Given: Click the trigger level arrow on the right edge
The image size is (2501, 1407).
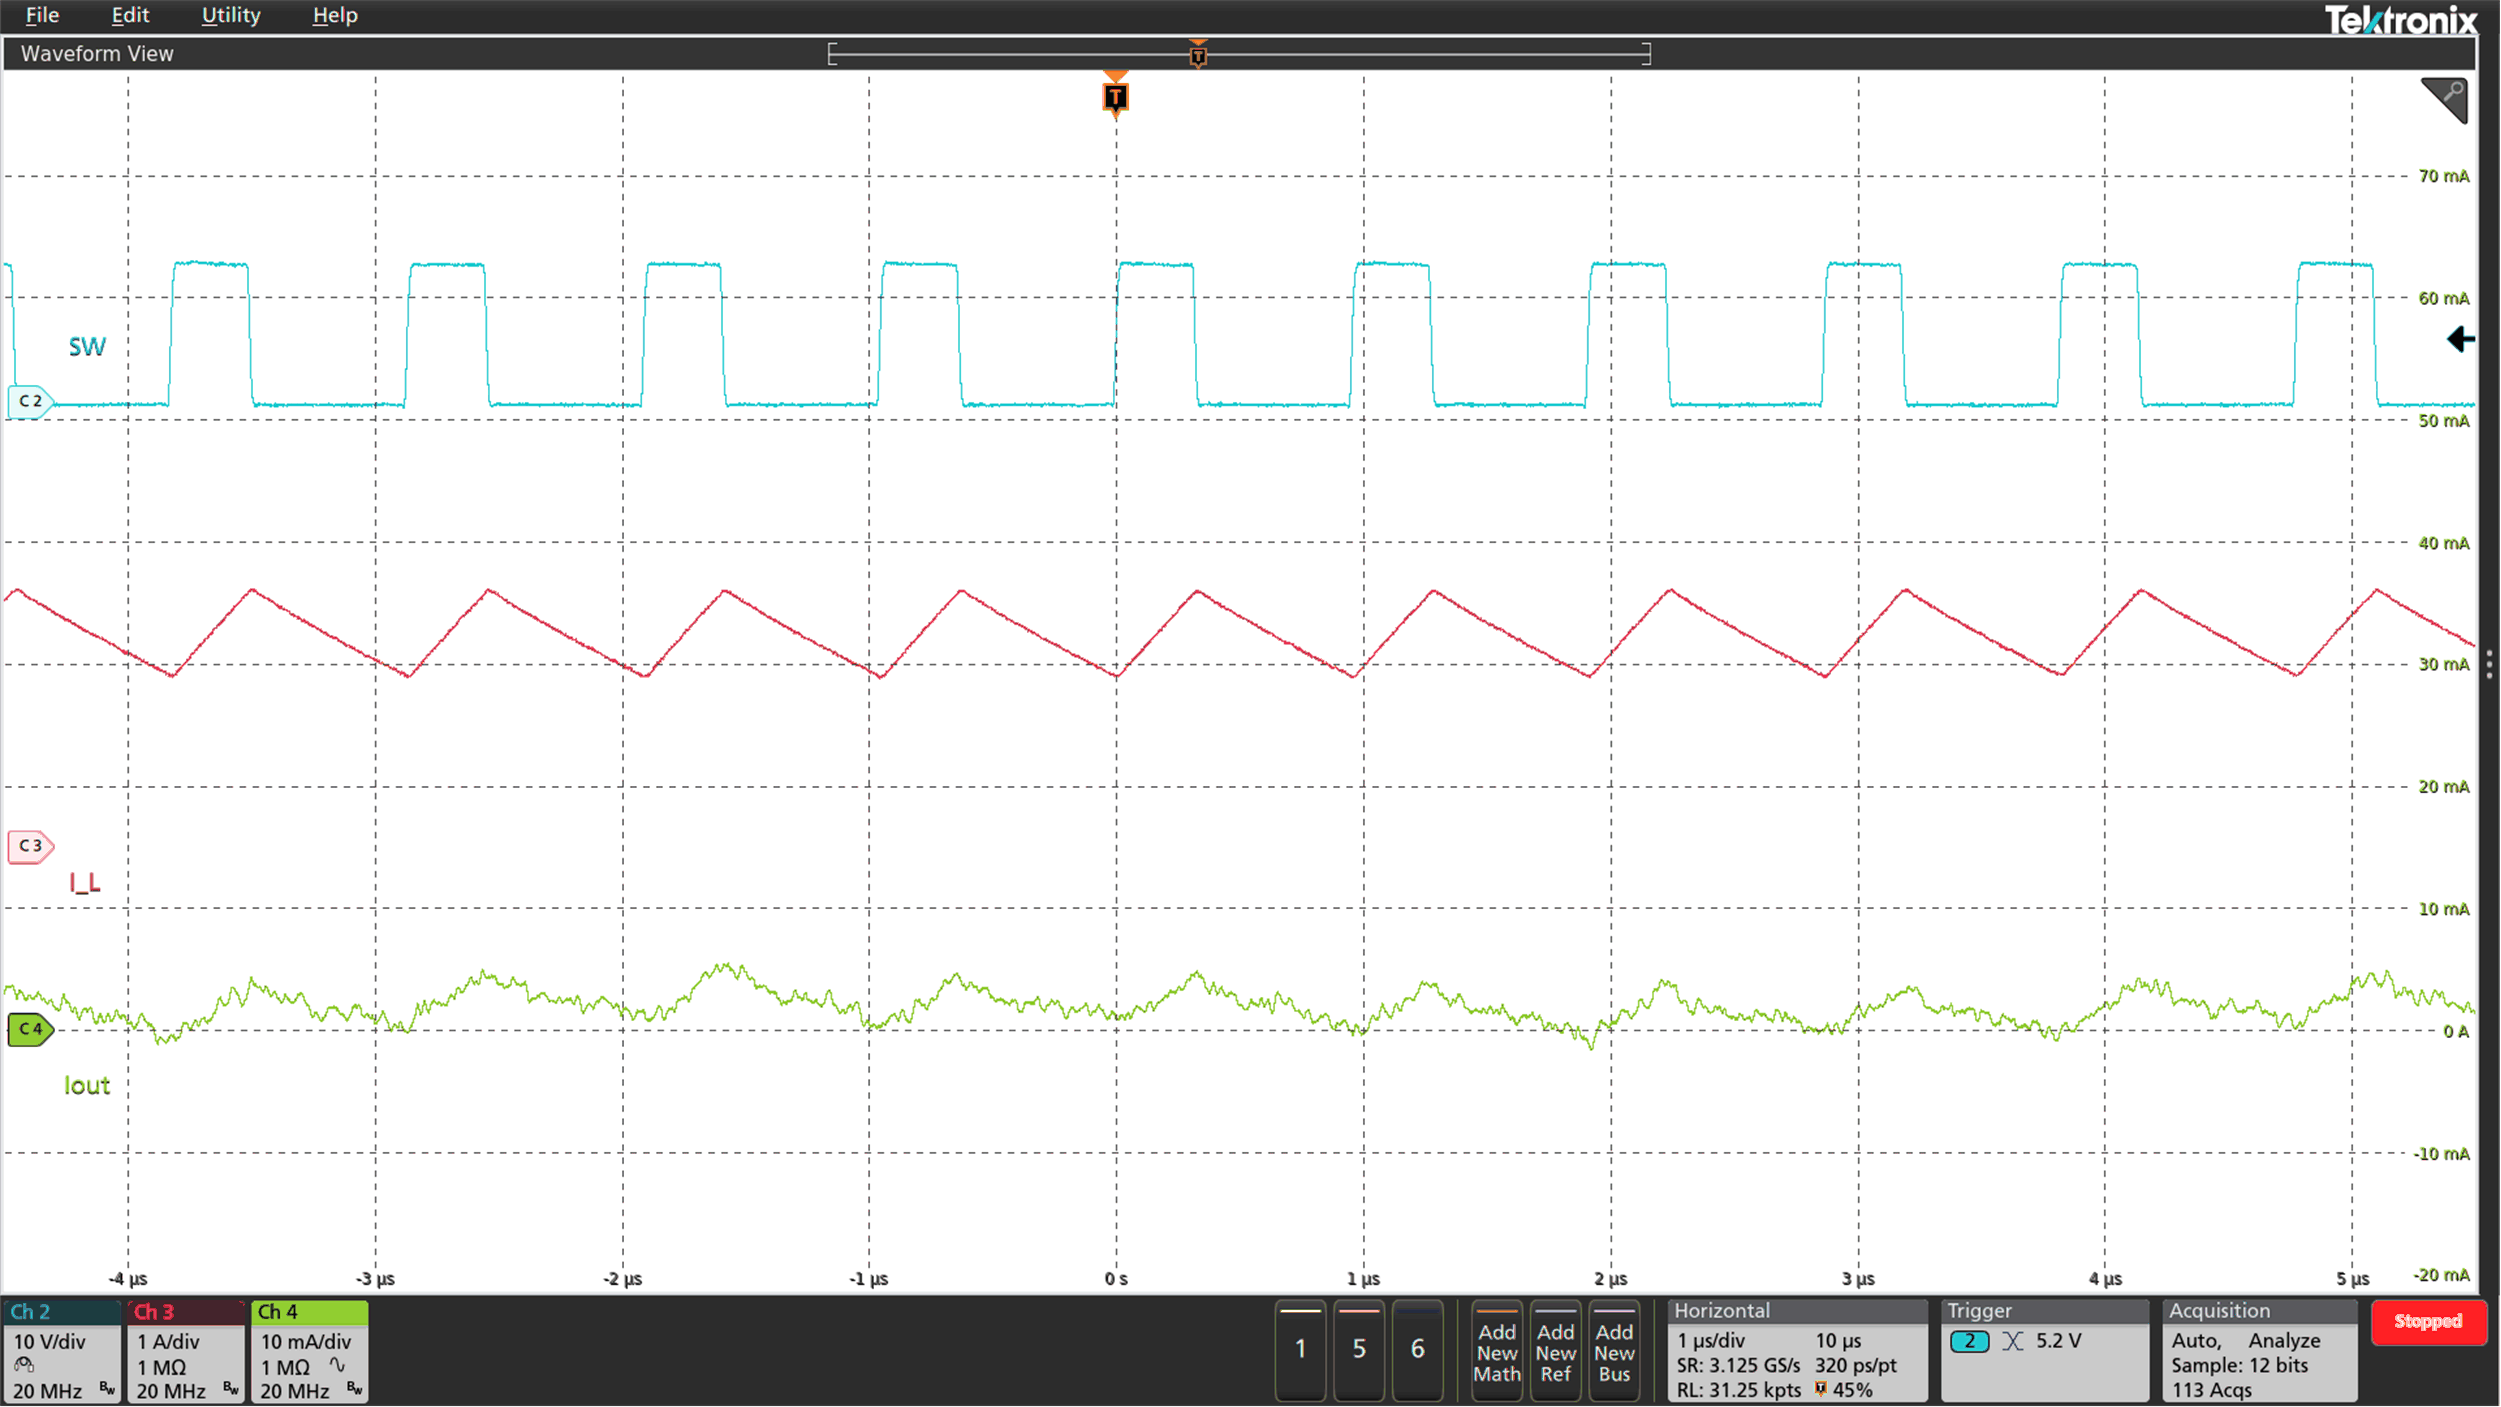Looking at the screenshot, I should point(2459,340).
